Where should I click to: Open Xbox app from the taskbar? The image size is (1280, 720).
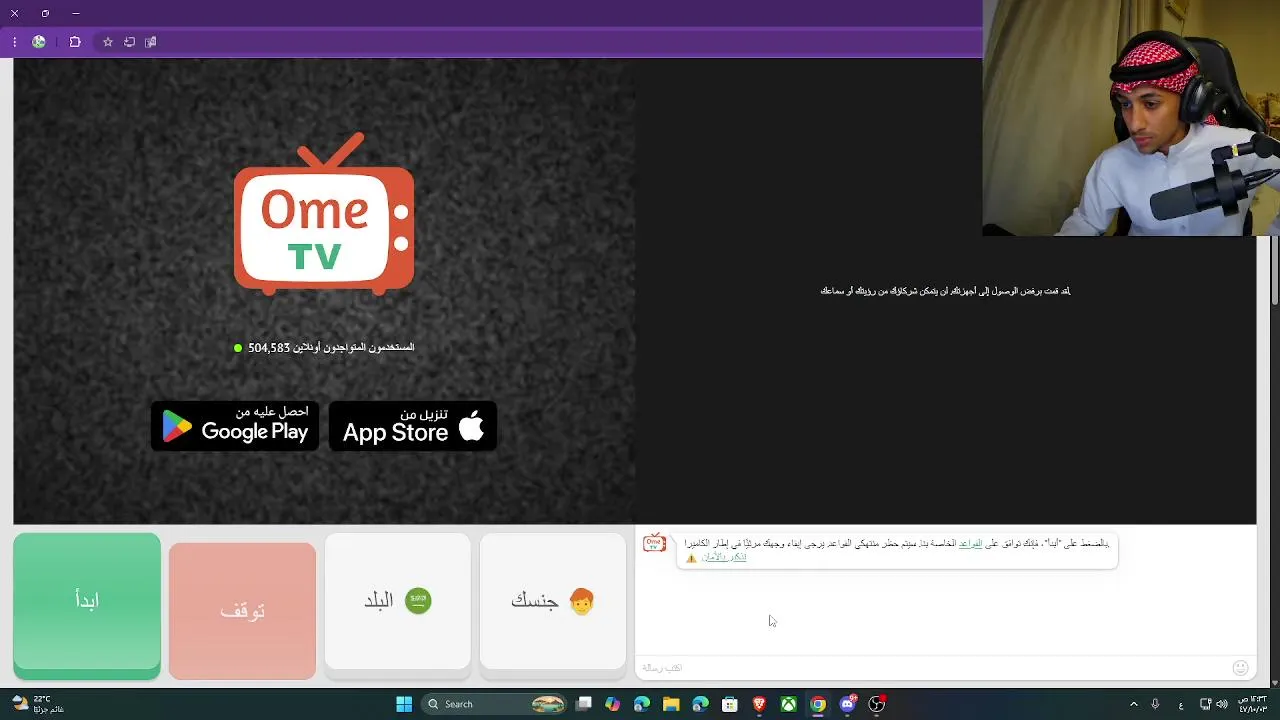[789, 704]
